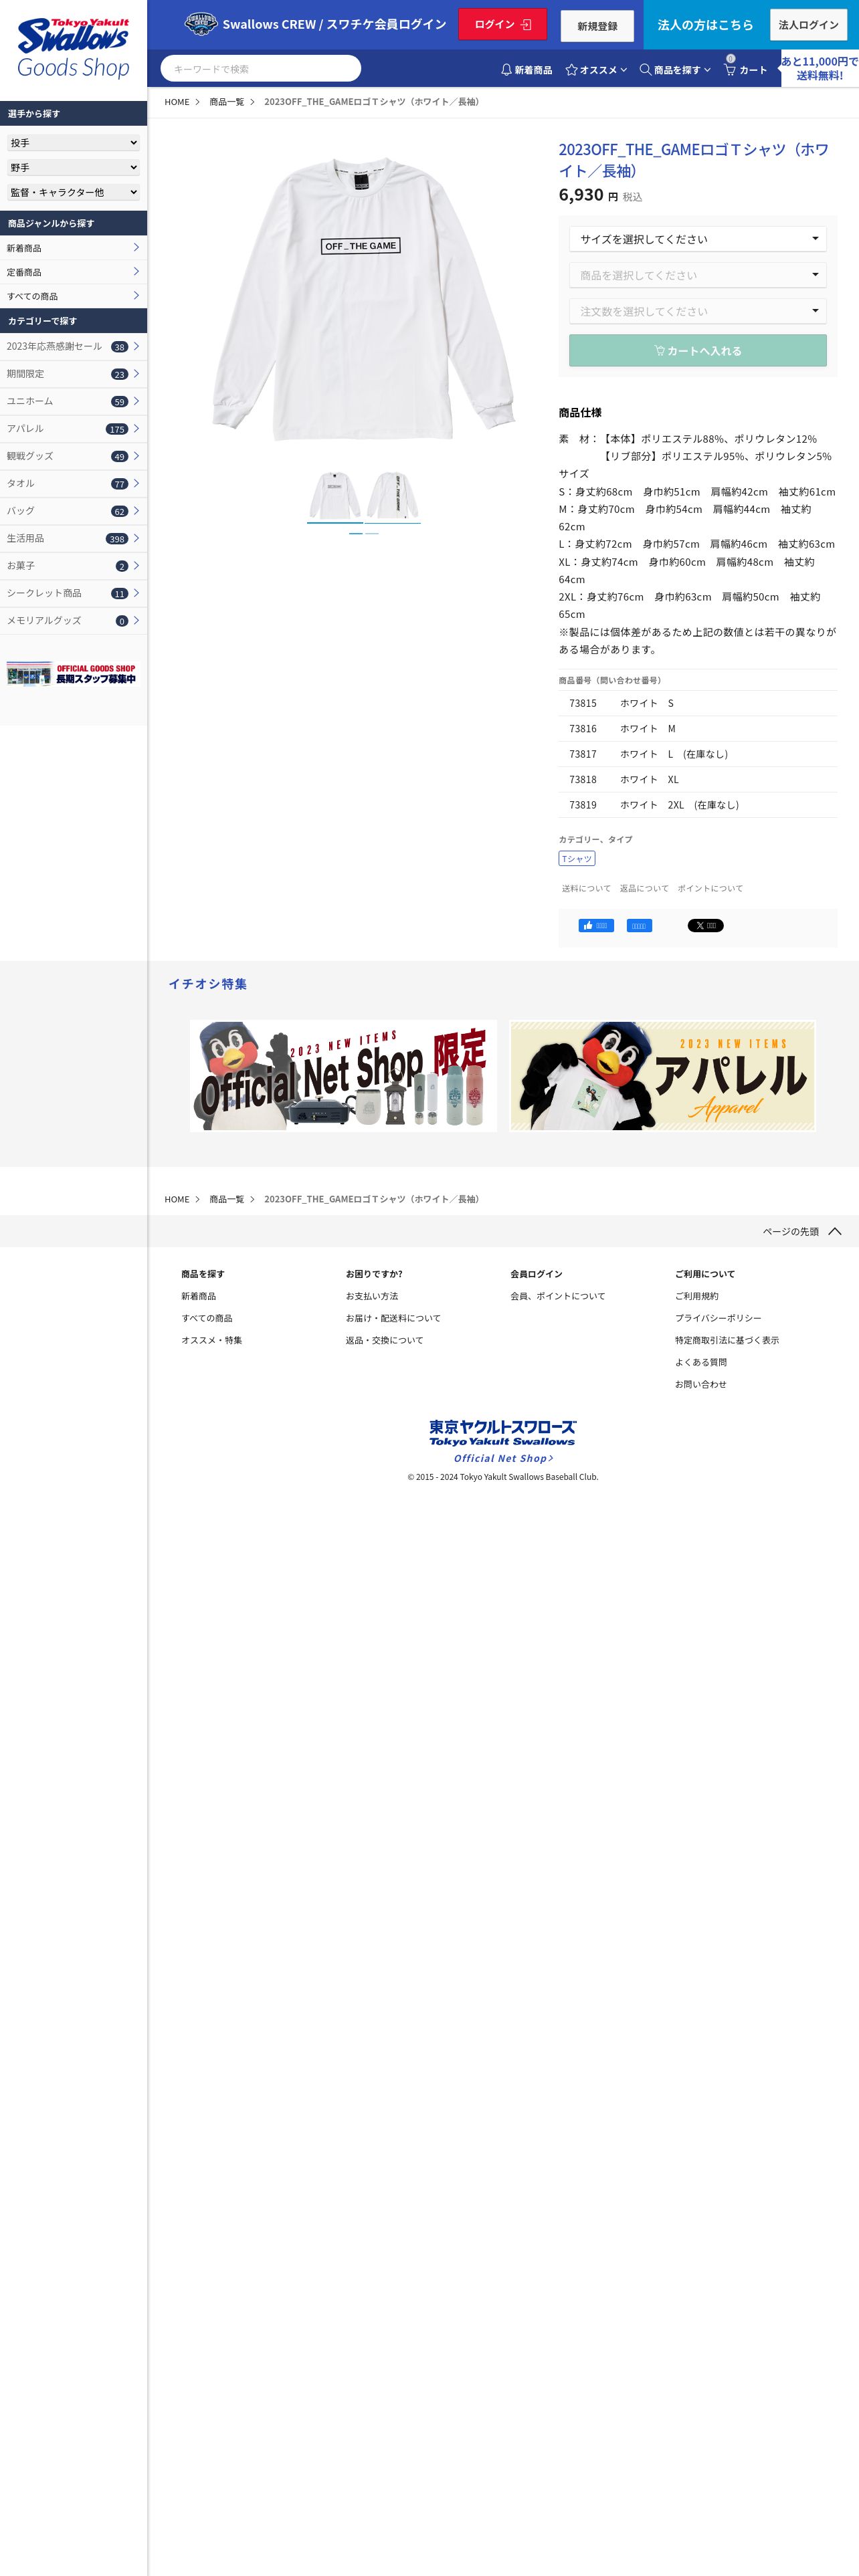The image size is (859, 2576).
Task: Click the Tシャツ category tag
Action: click(x=577, y=858)
